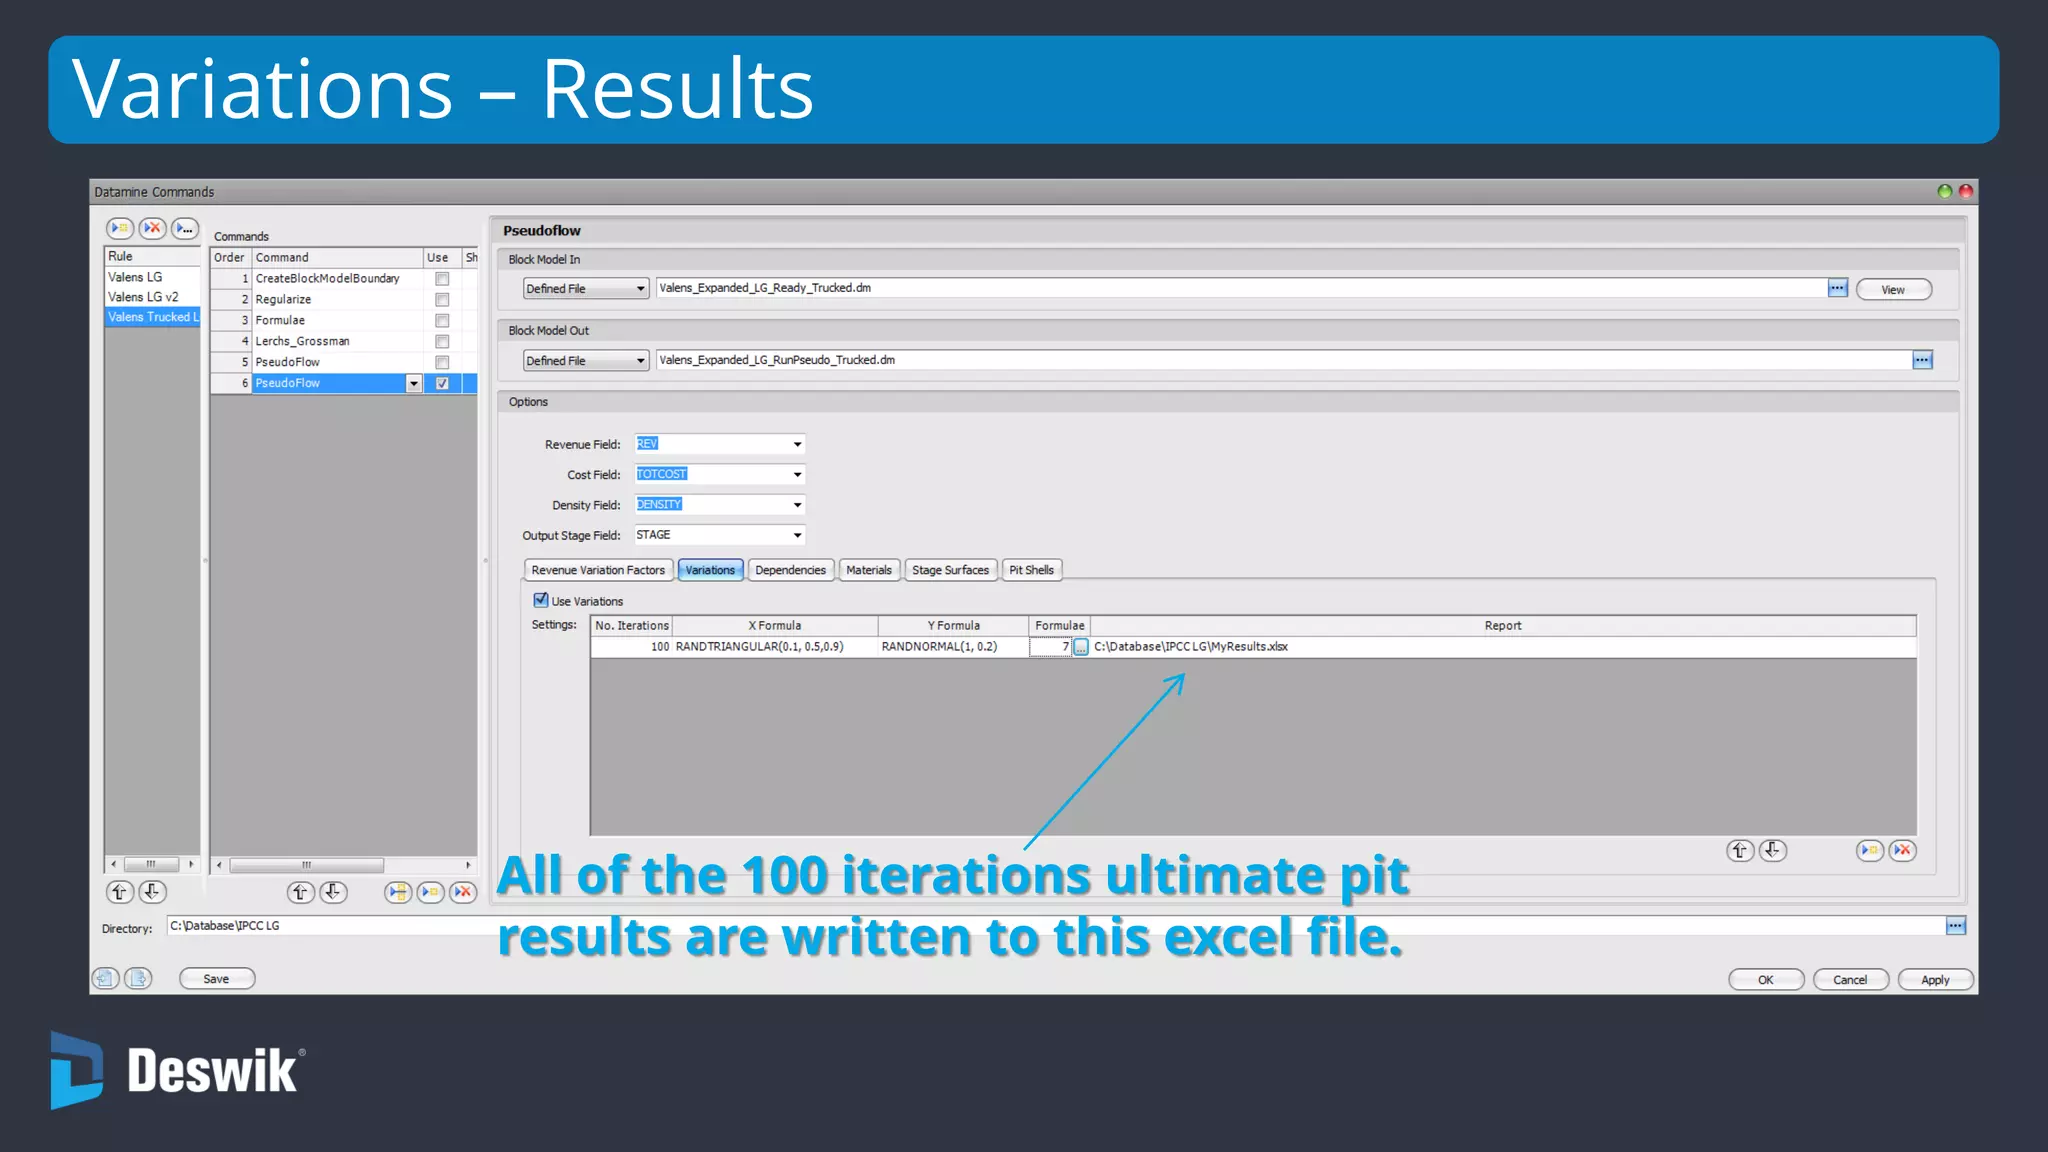The width and height of the screenshot is (2048, 1152).
Task: Move variation row up in Settings grid
Action: (x=1740, y=850)
